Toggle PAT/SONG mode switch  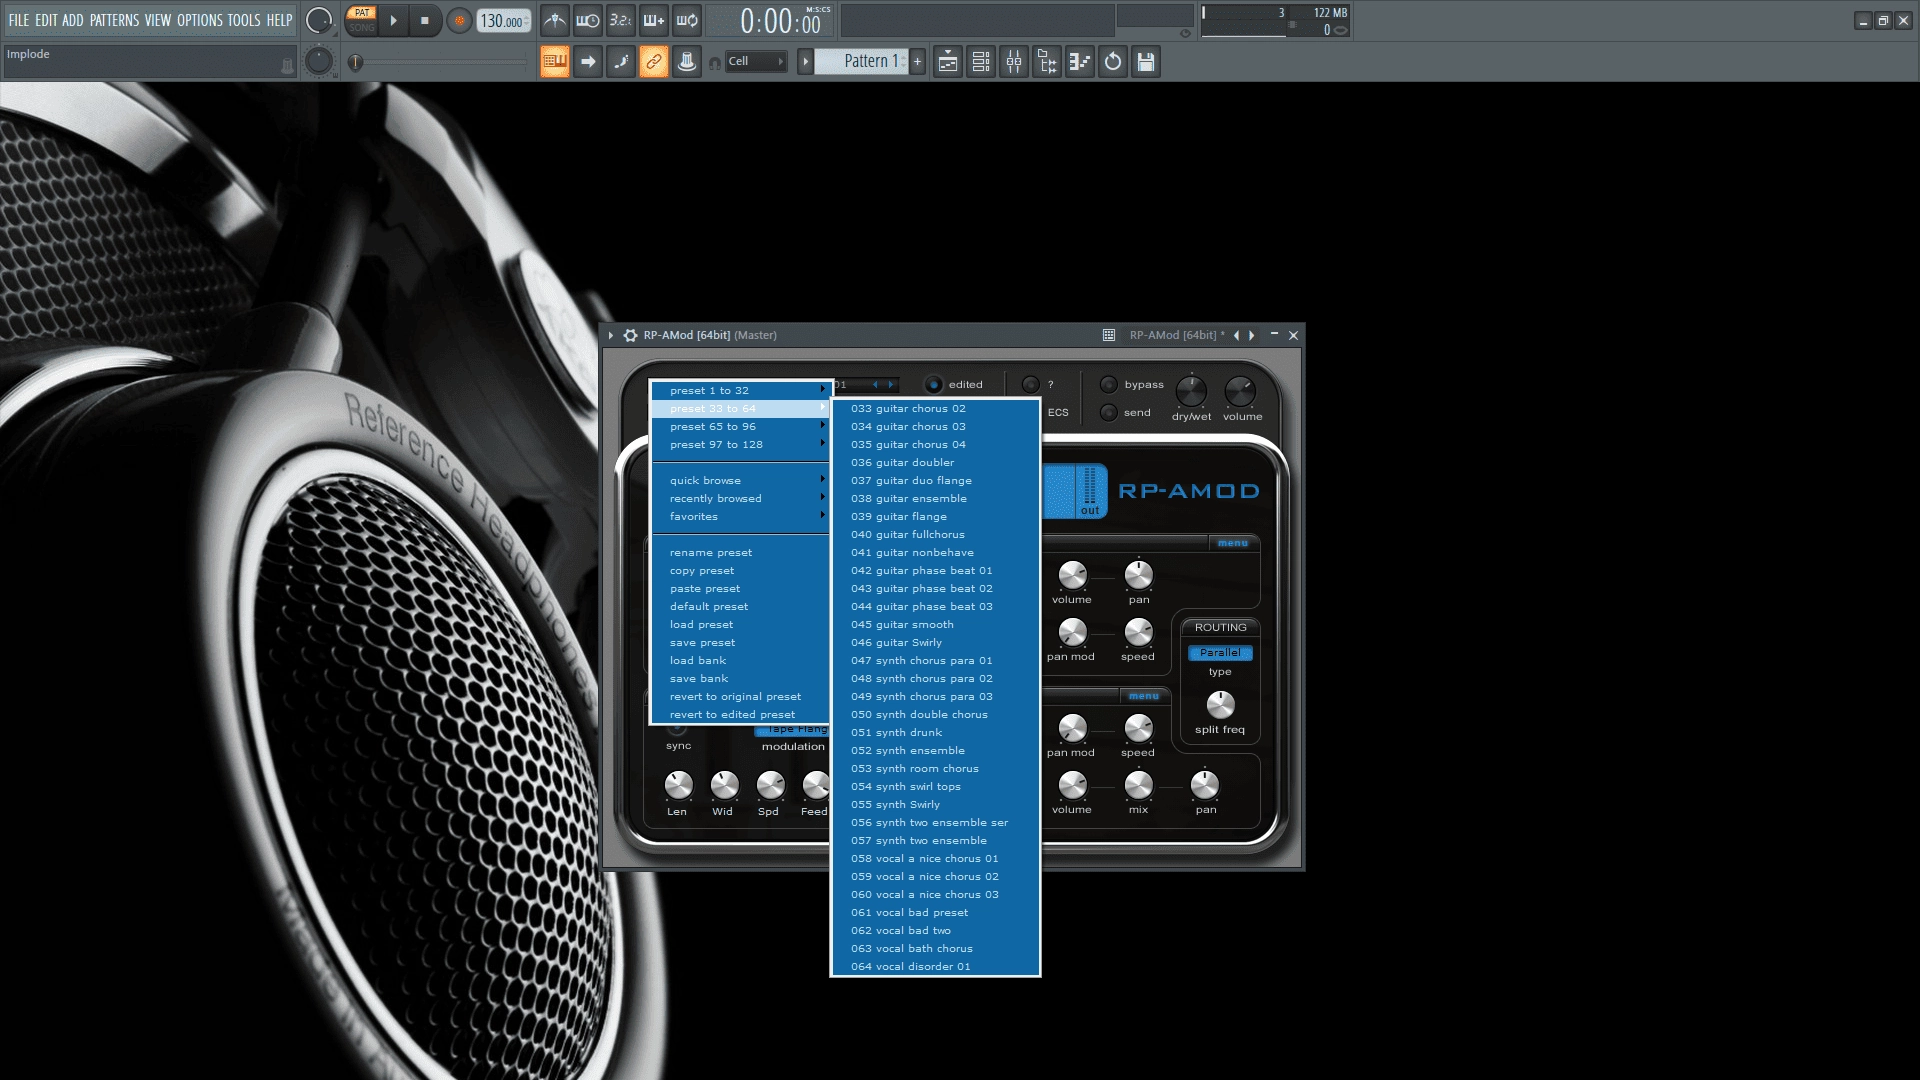click(x=361, y=20)
